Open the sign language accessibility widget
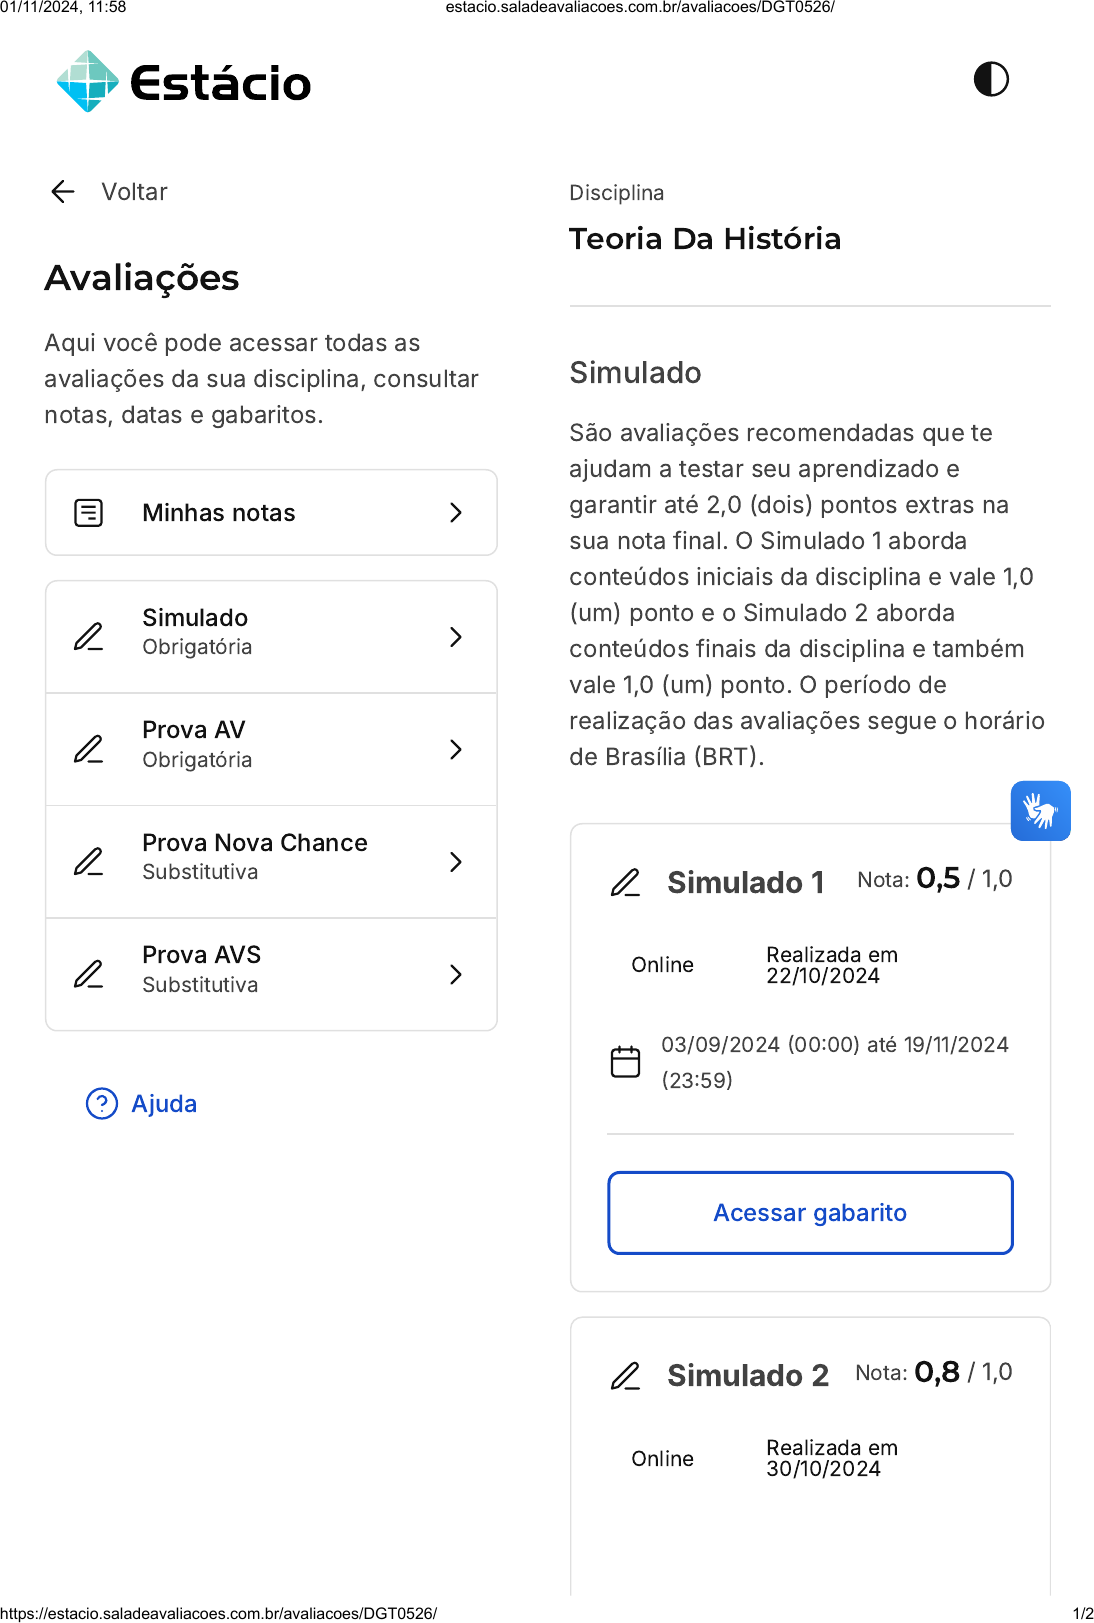The image size is (1094, 1623). click(1040, 811)
